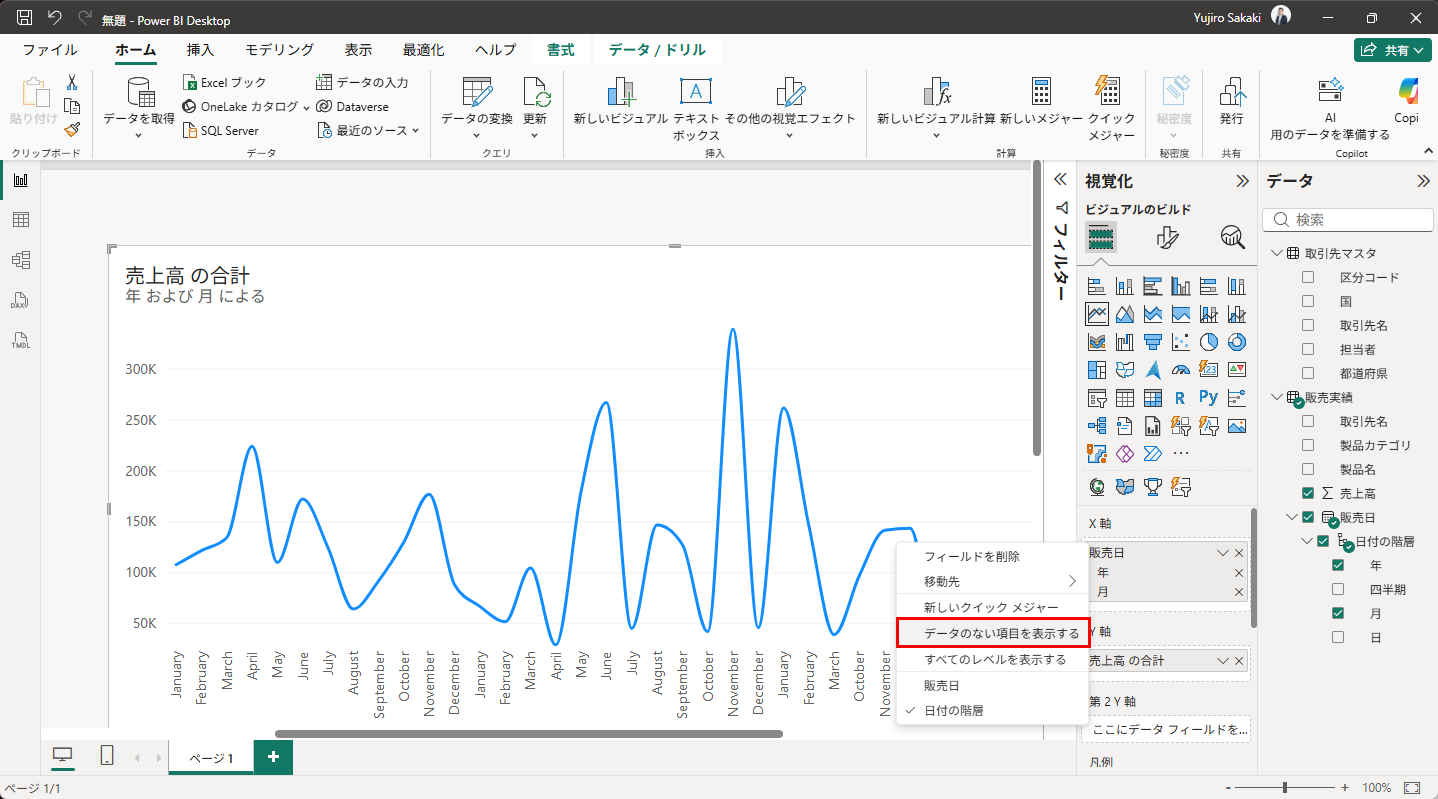Select the stacked bar chart visual

pyautogui.click(x=1096, y=286)
